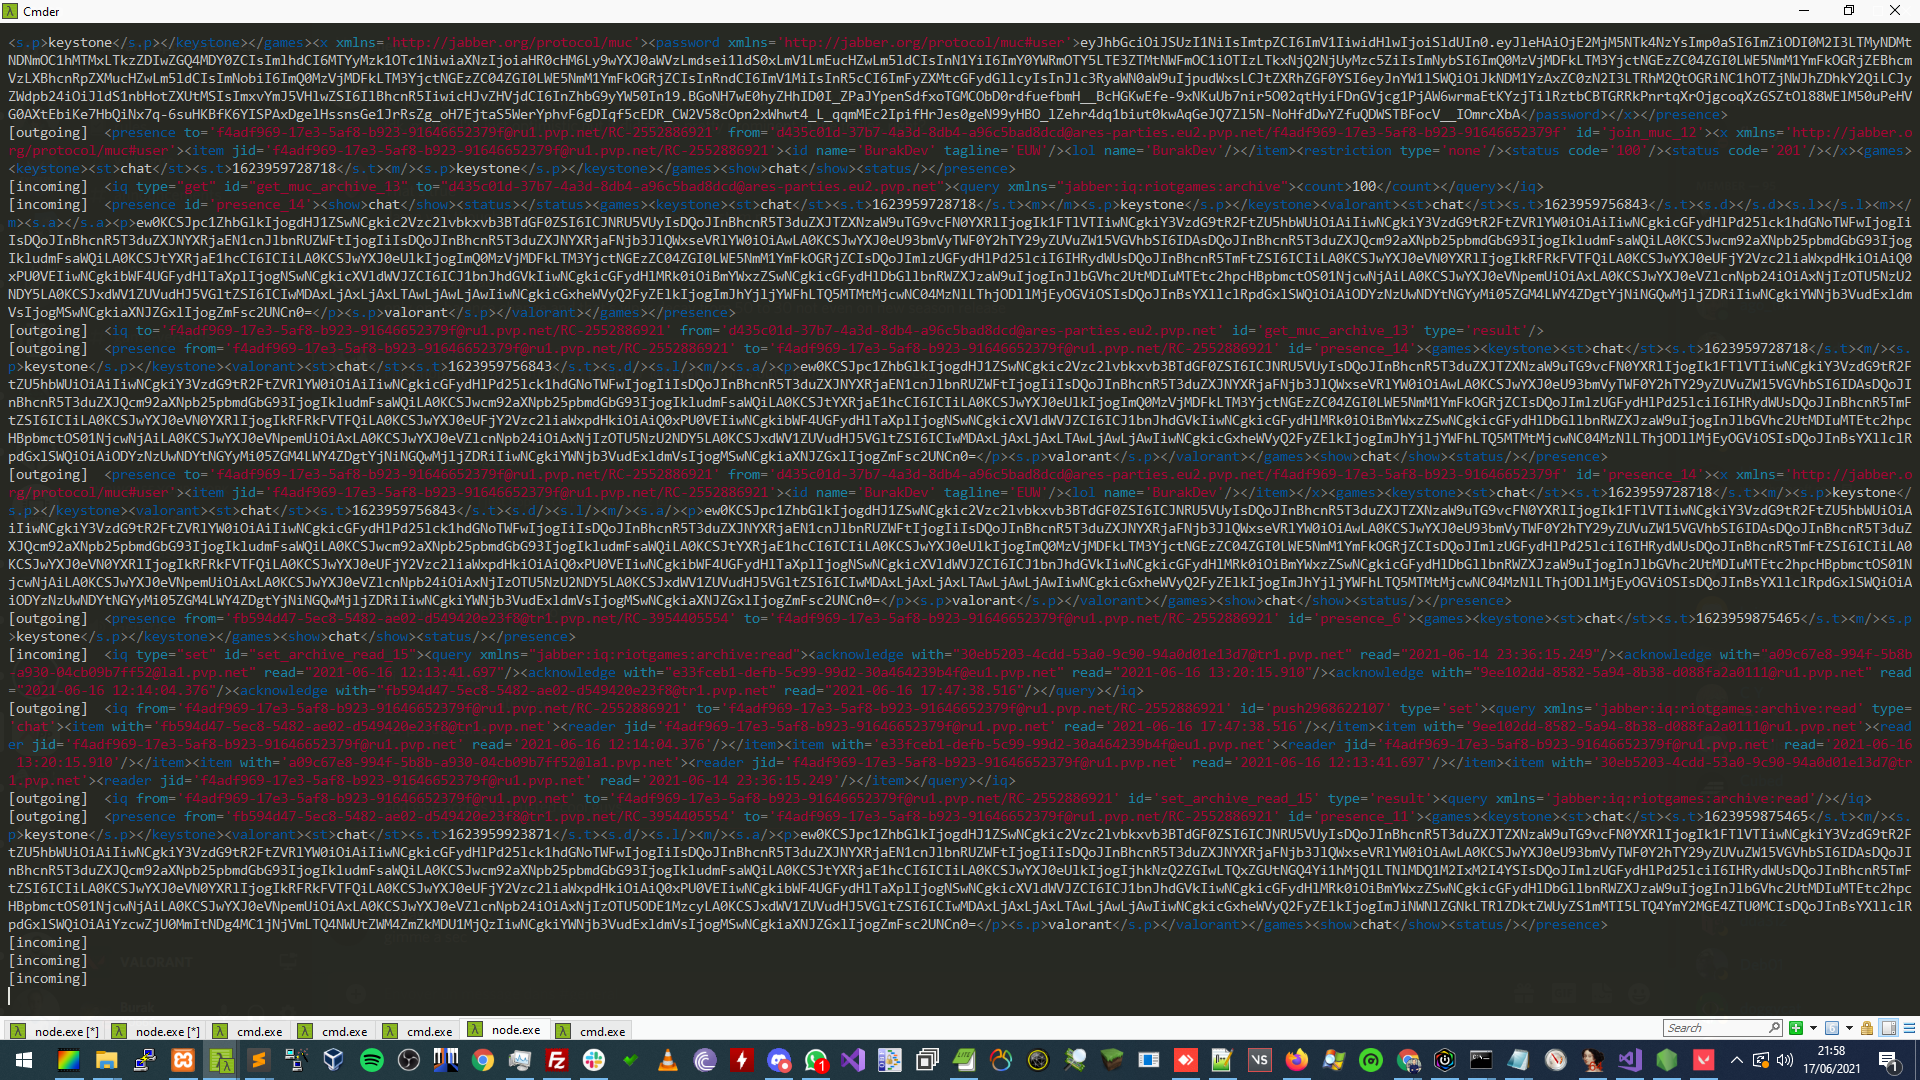Click the magnifier icon in Search box
The height and width of the screenshot is (1080, 1920).
point(1774,1028)
